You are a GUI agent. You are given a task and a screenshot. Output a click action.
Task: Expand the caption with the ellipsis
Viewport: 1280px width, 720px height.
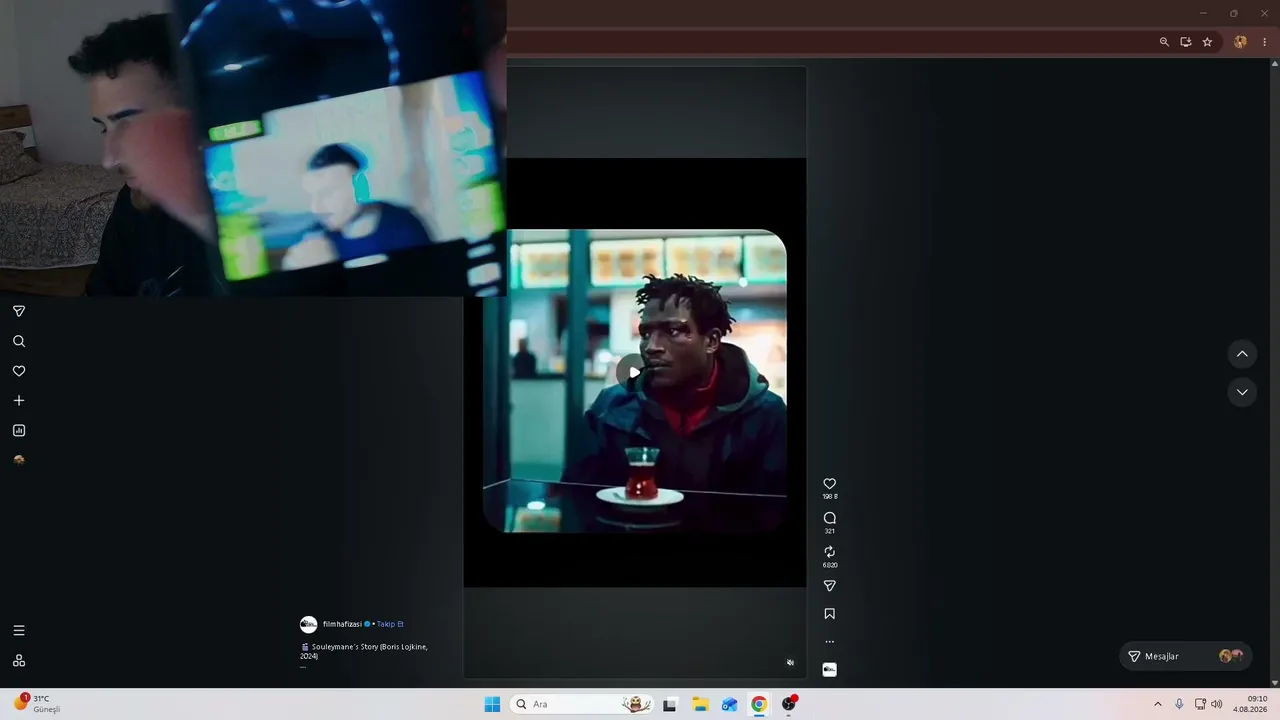coord(303,666)
